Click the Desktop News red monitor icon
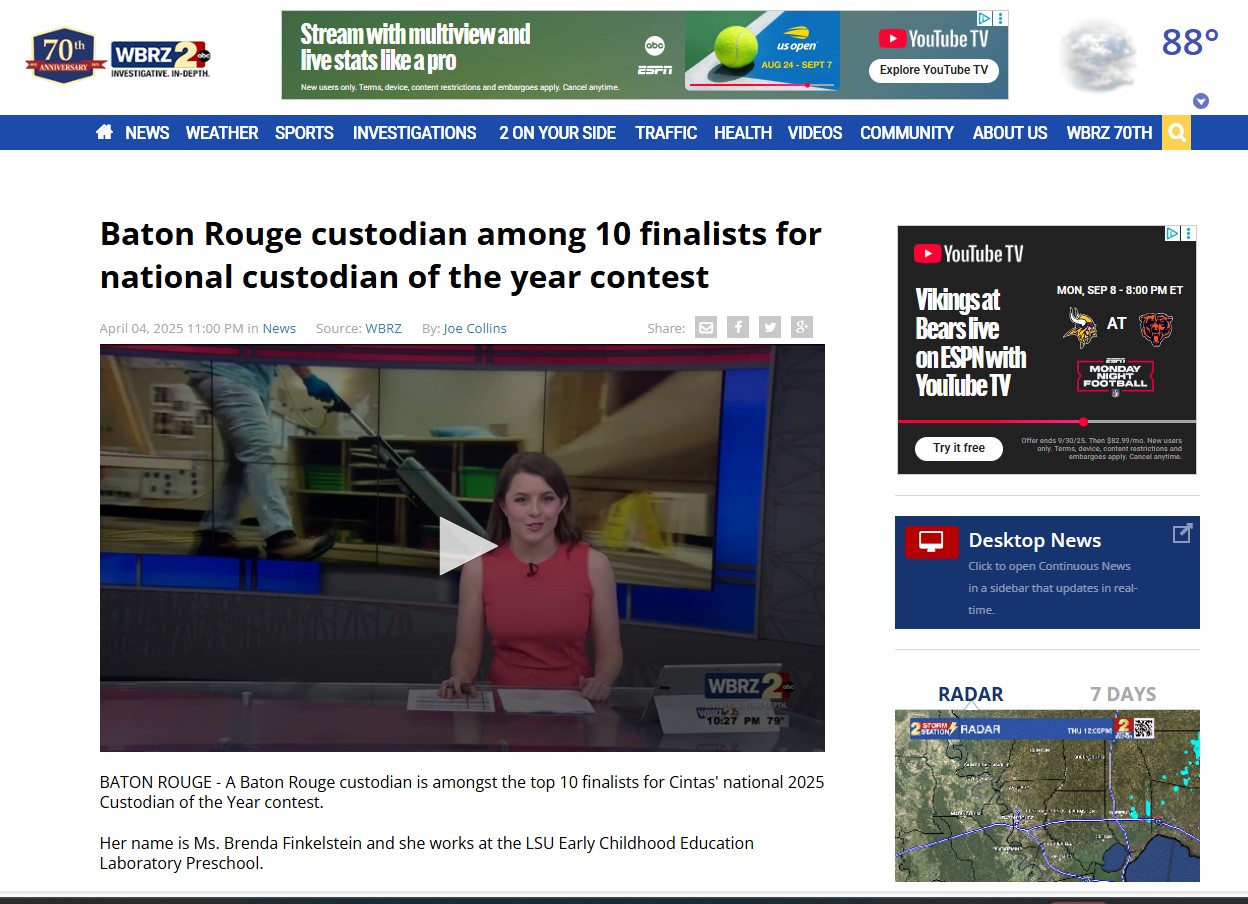 tap(931, 542)
